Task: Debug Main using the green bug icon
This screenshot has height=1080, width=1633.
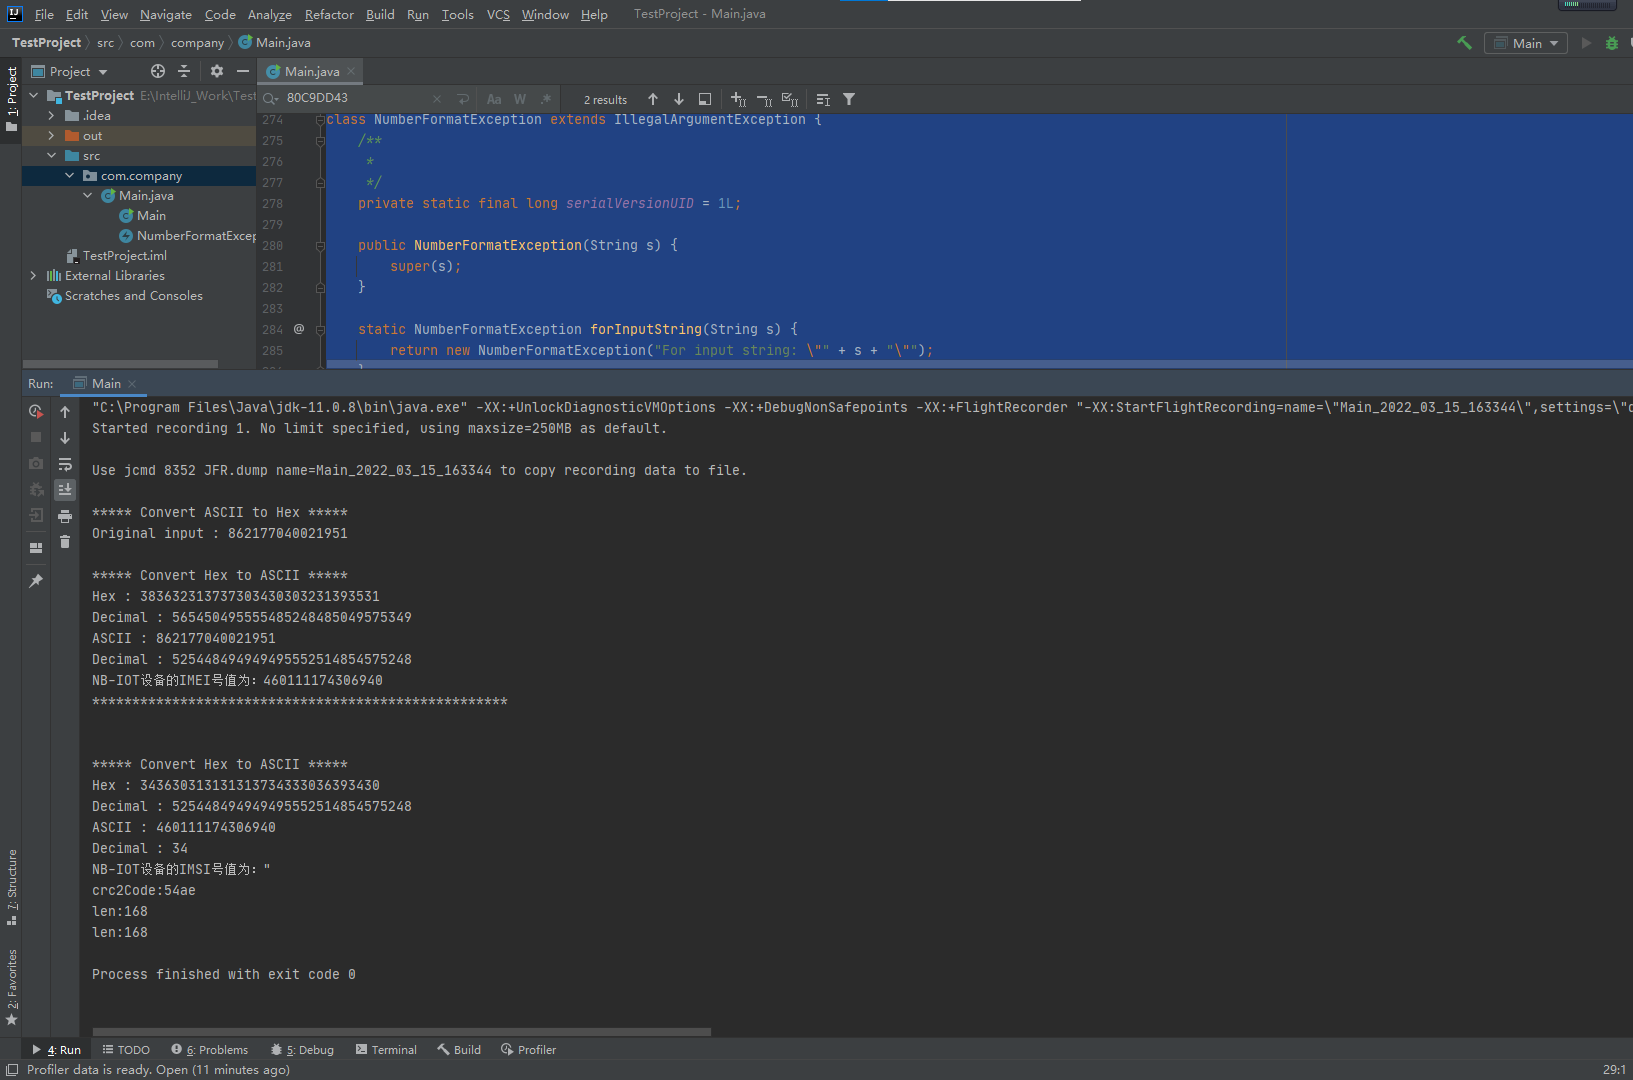Action: (1611, 43)
